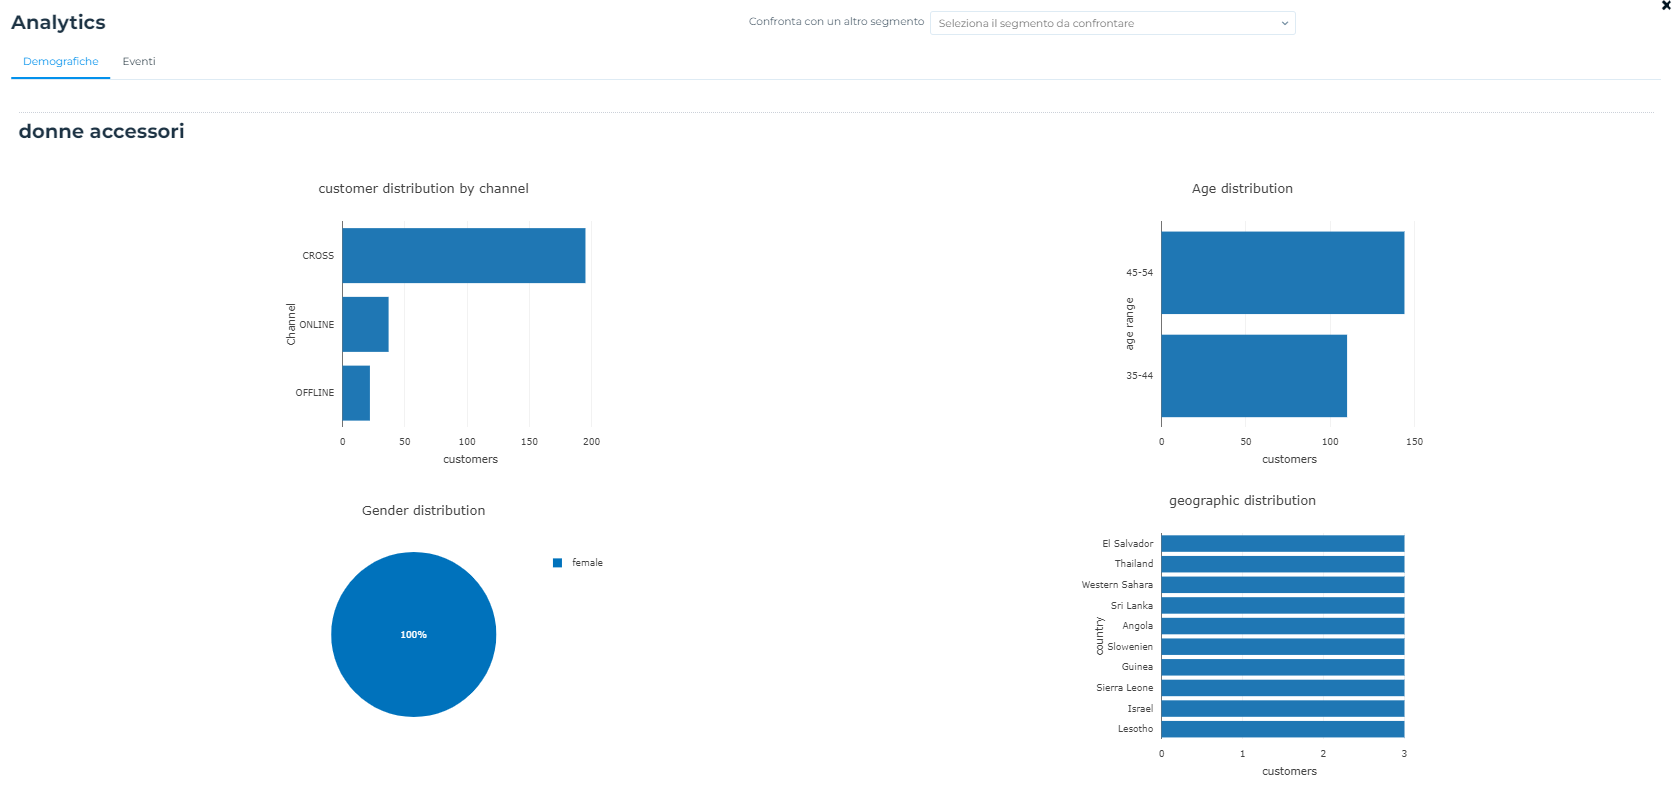Click the Thailand country bar
Viewport: 1675px width, 799px height.
(1283, 564)
